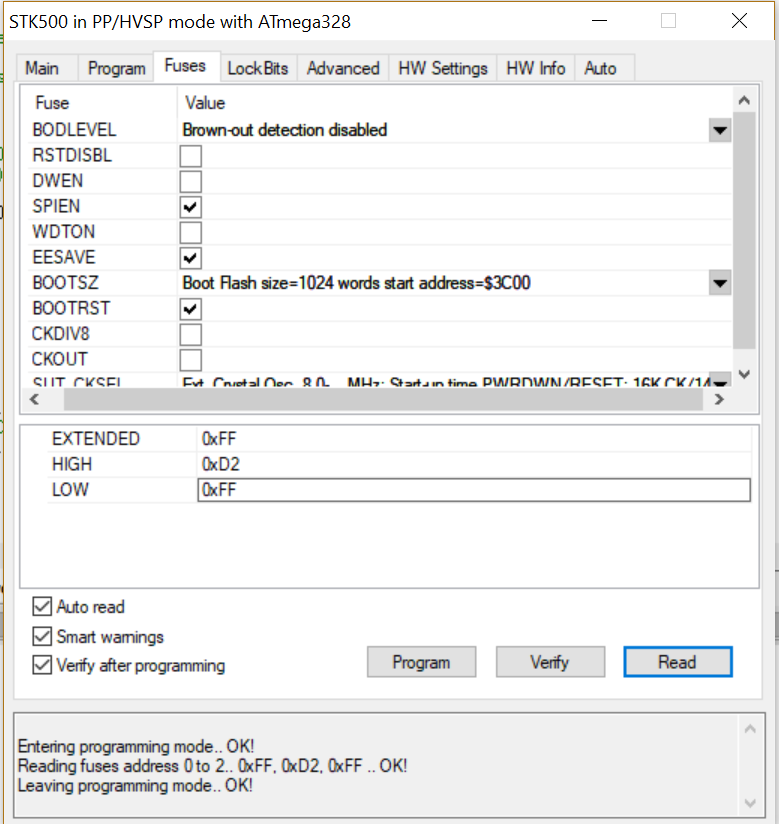Select the Fuses tab
The height and width of the screenshot is (824, 779).
[x=185, y=66]
